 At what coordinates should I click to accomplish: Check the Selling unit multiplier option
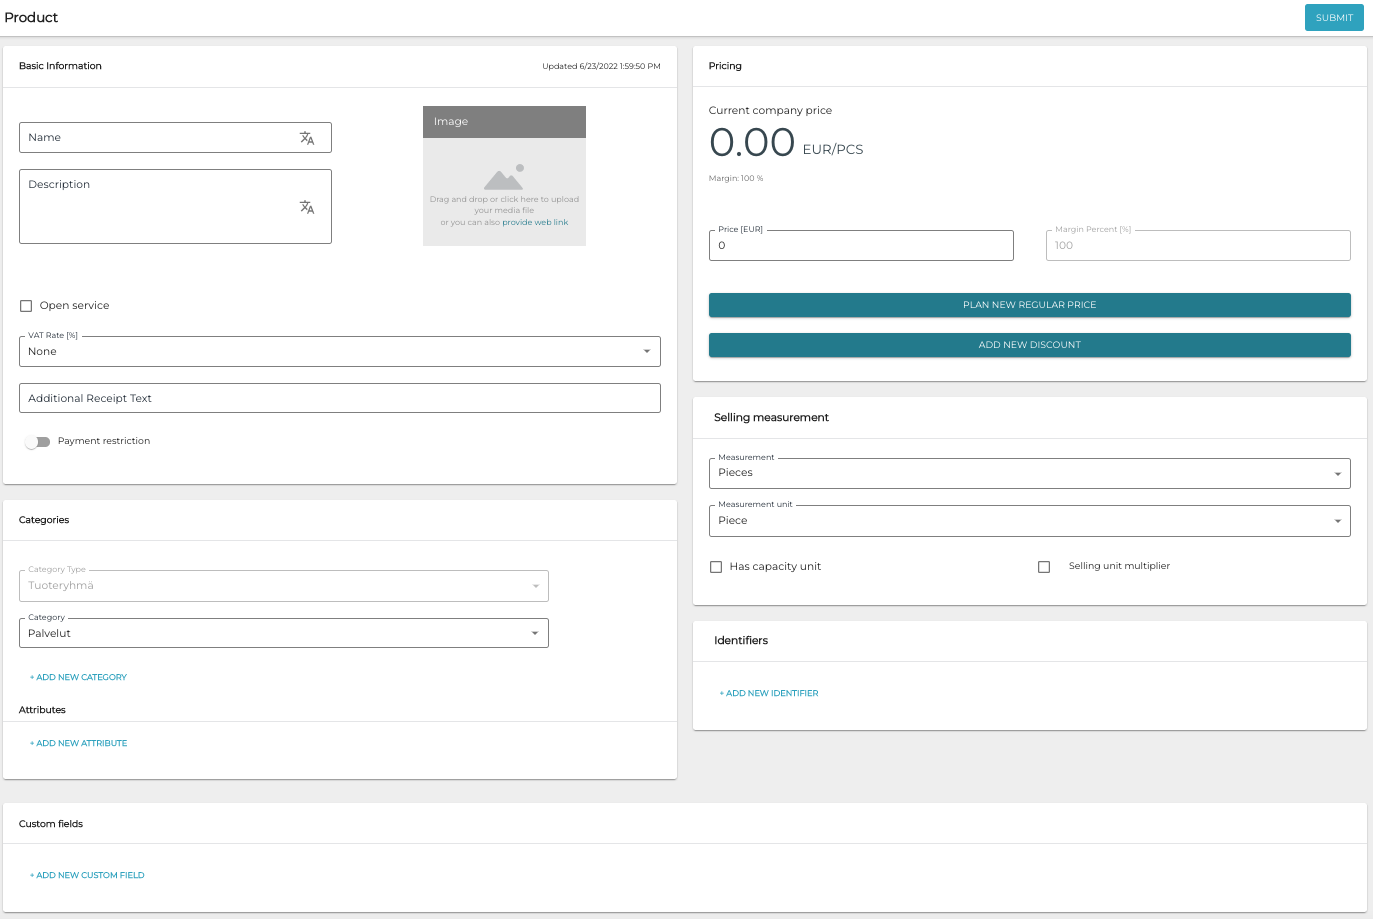(1044, 566)
